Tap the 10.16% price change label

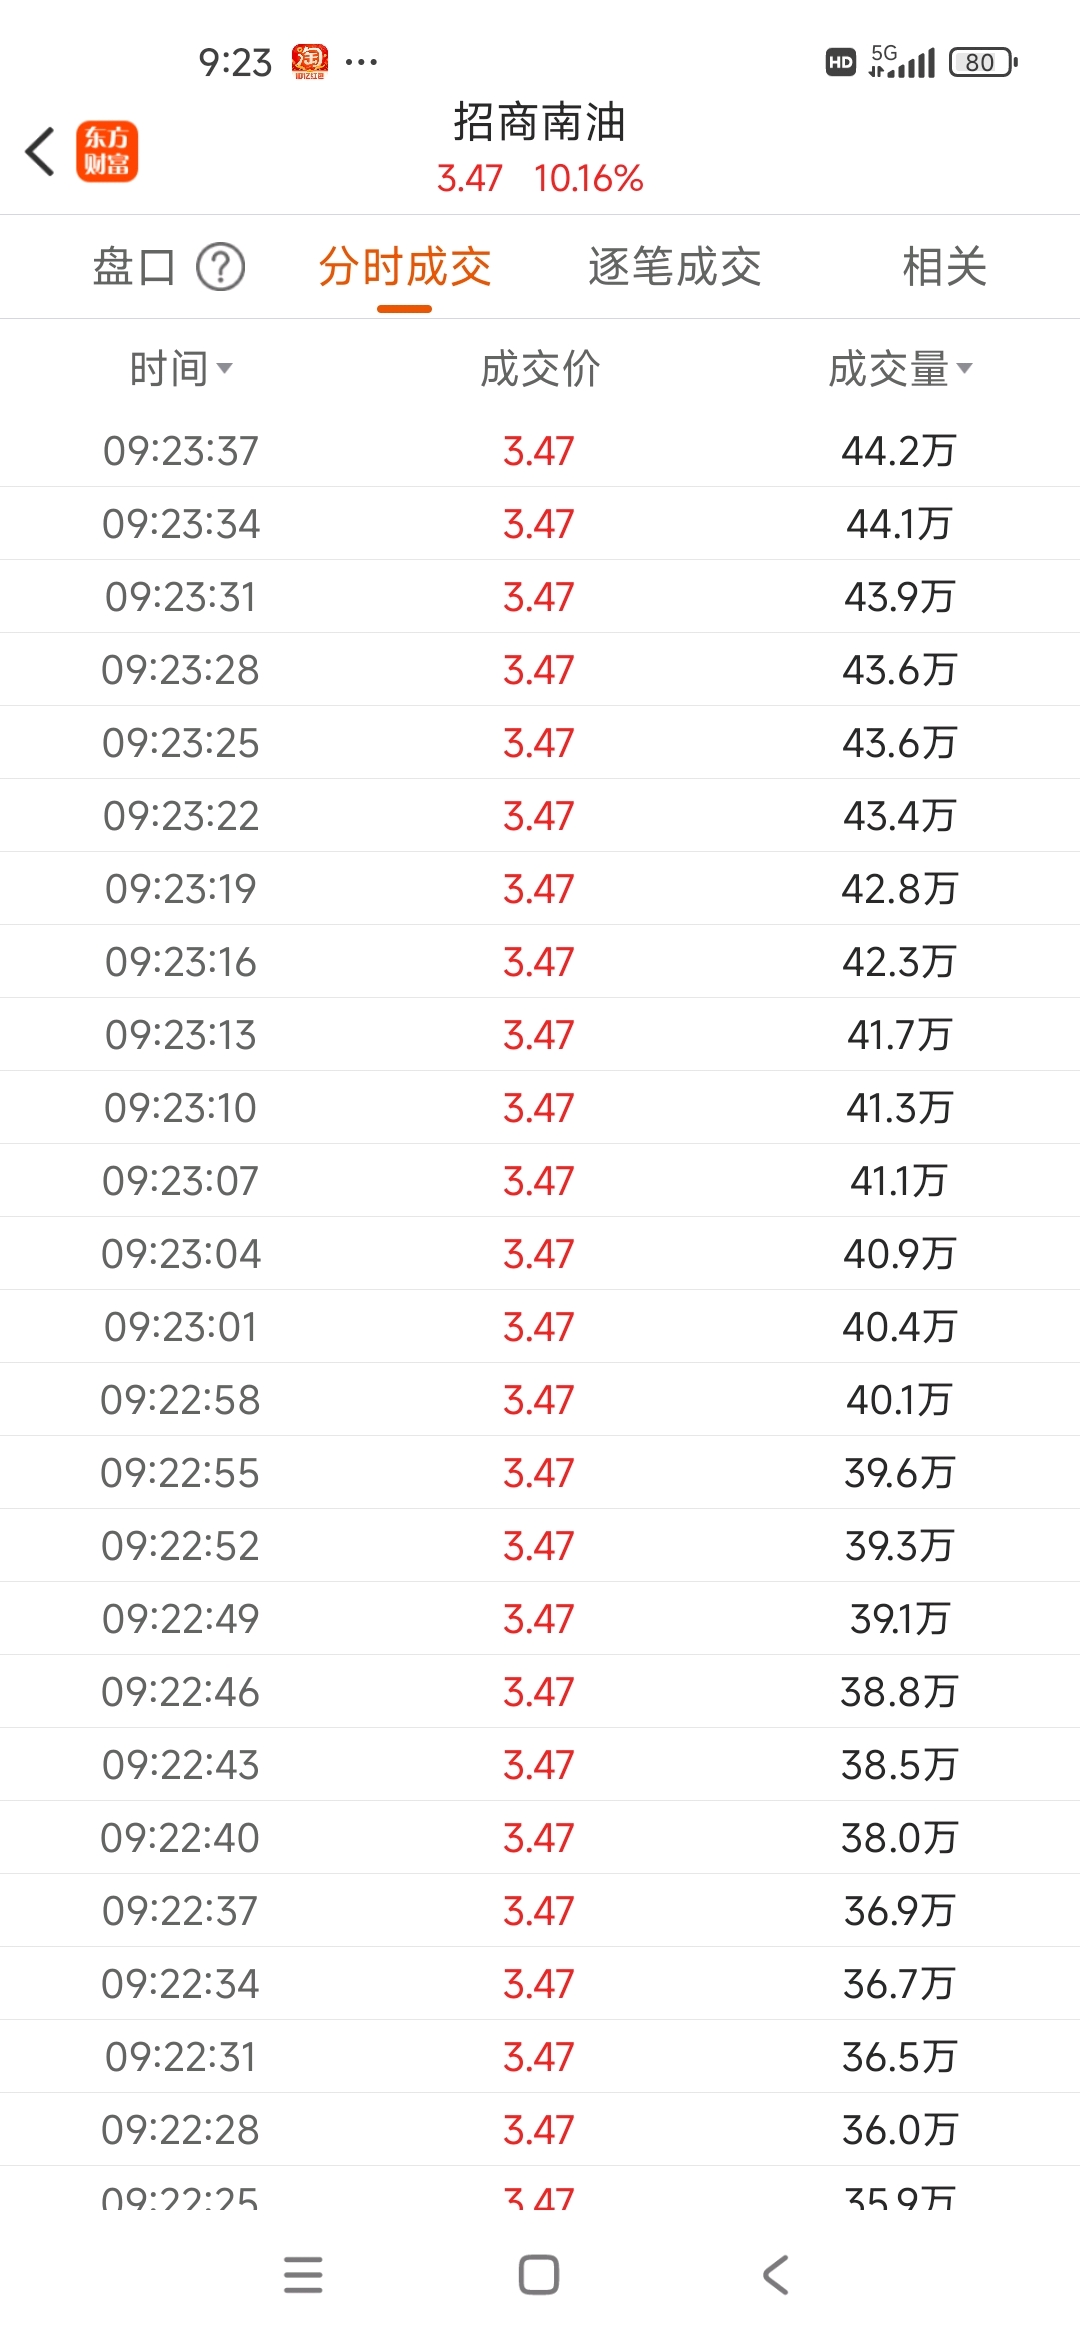click(x=588, y=179)
